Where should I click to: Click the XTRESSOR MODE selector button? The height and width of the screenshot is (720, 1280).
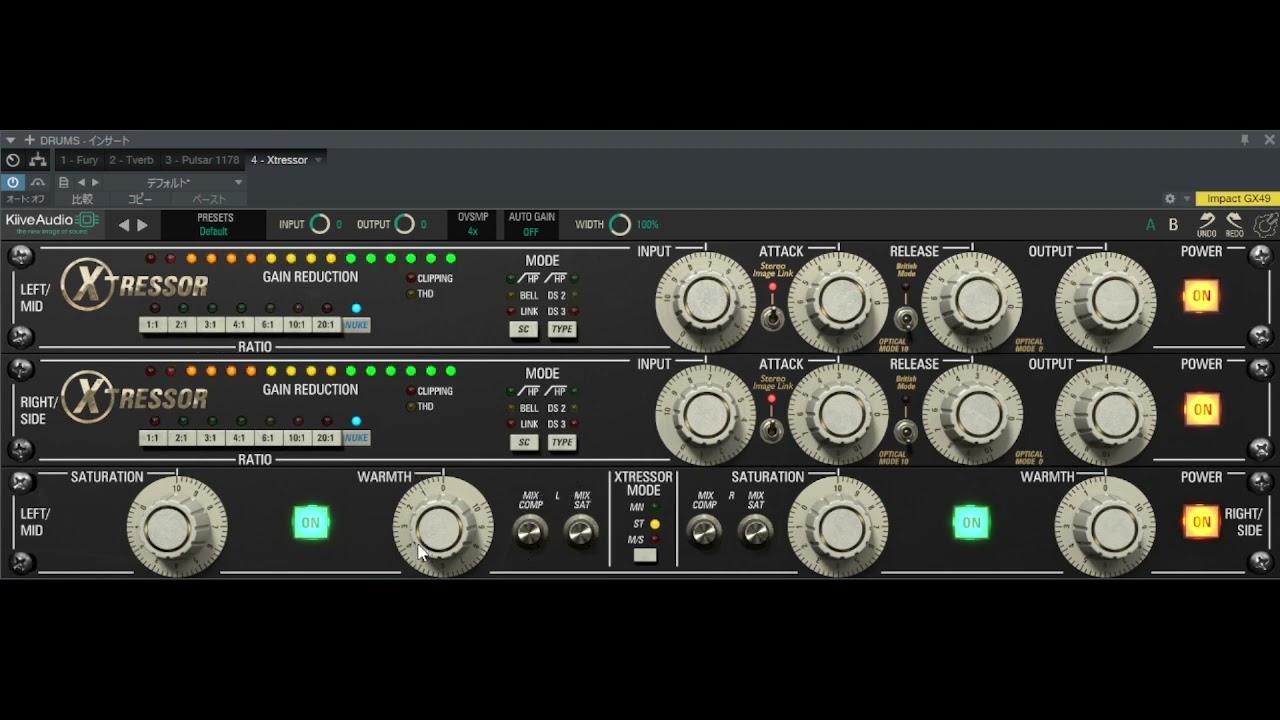click(645, 555)
